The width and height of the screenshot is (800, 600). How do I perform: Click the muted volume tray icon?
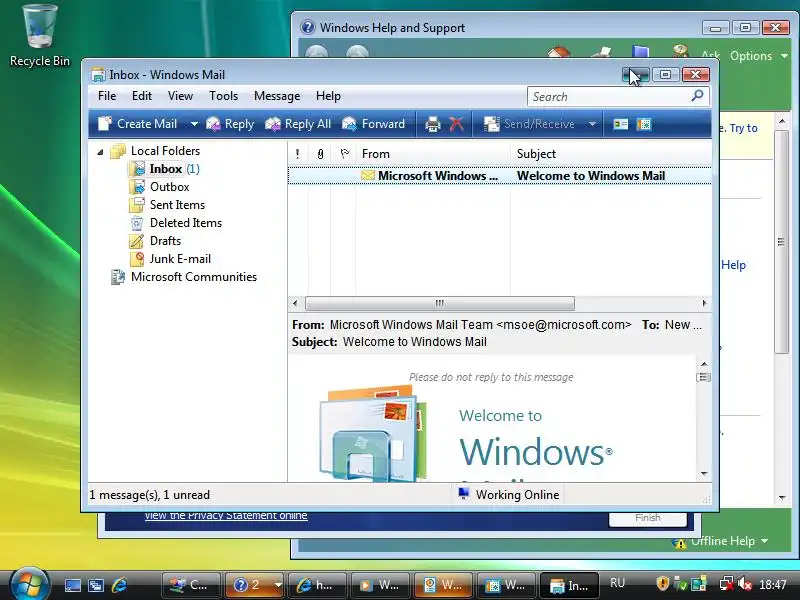745,583
